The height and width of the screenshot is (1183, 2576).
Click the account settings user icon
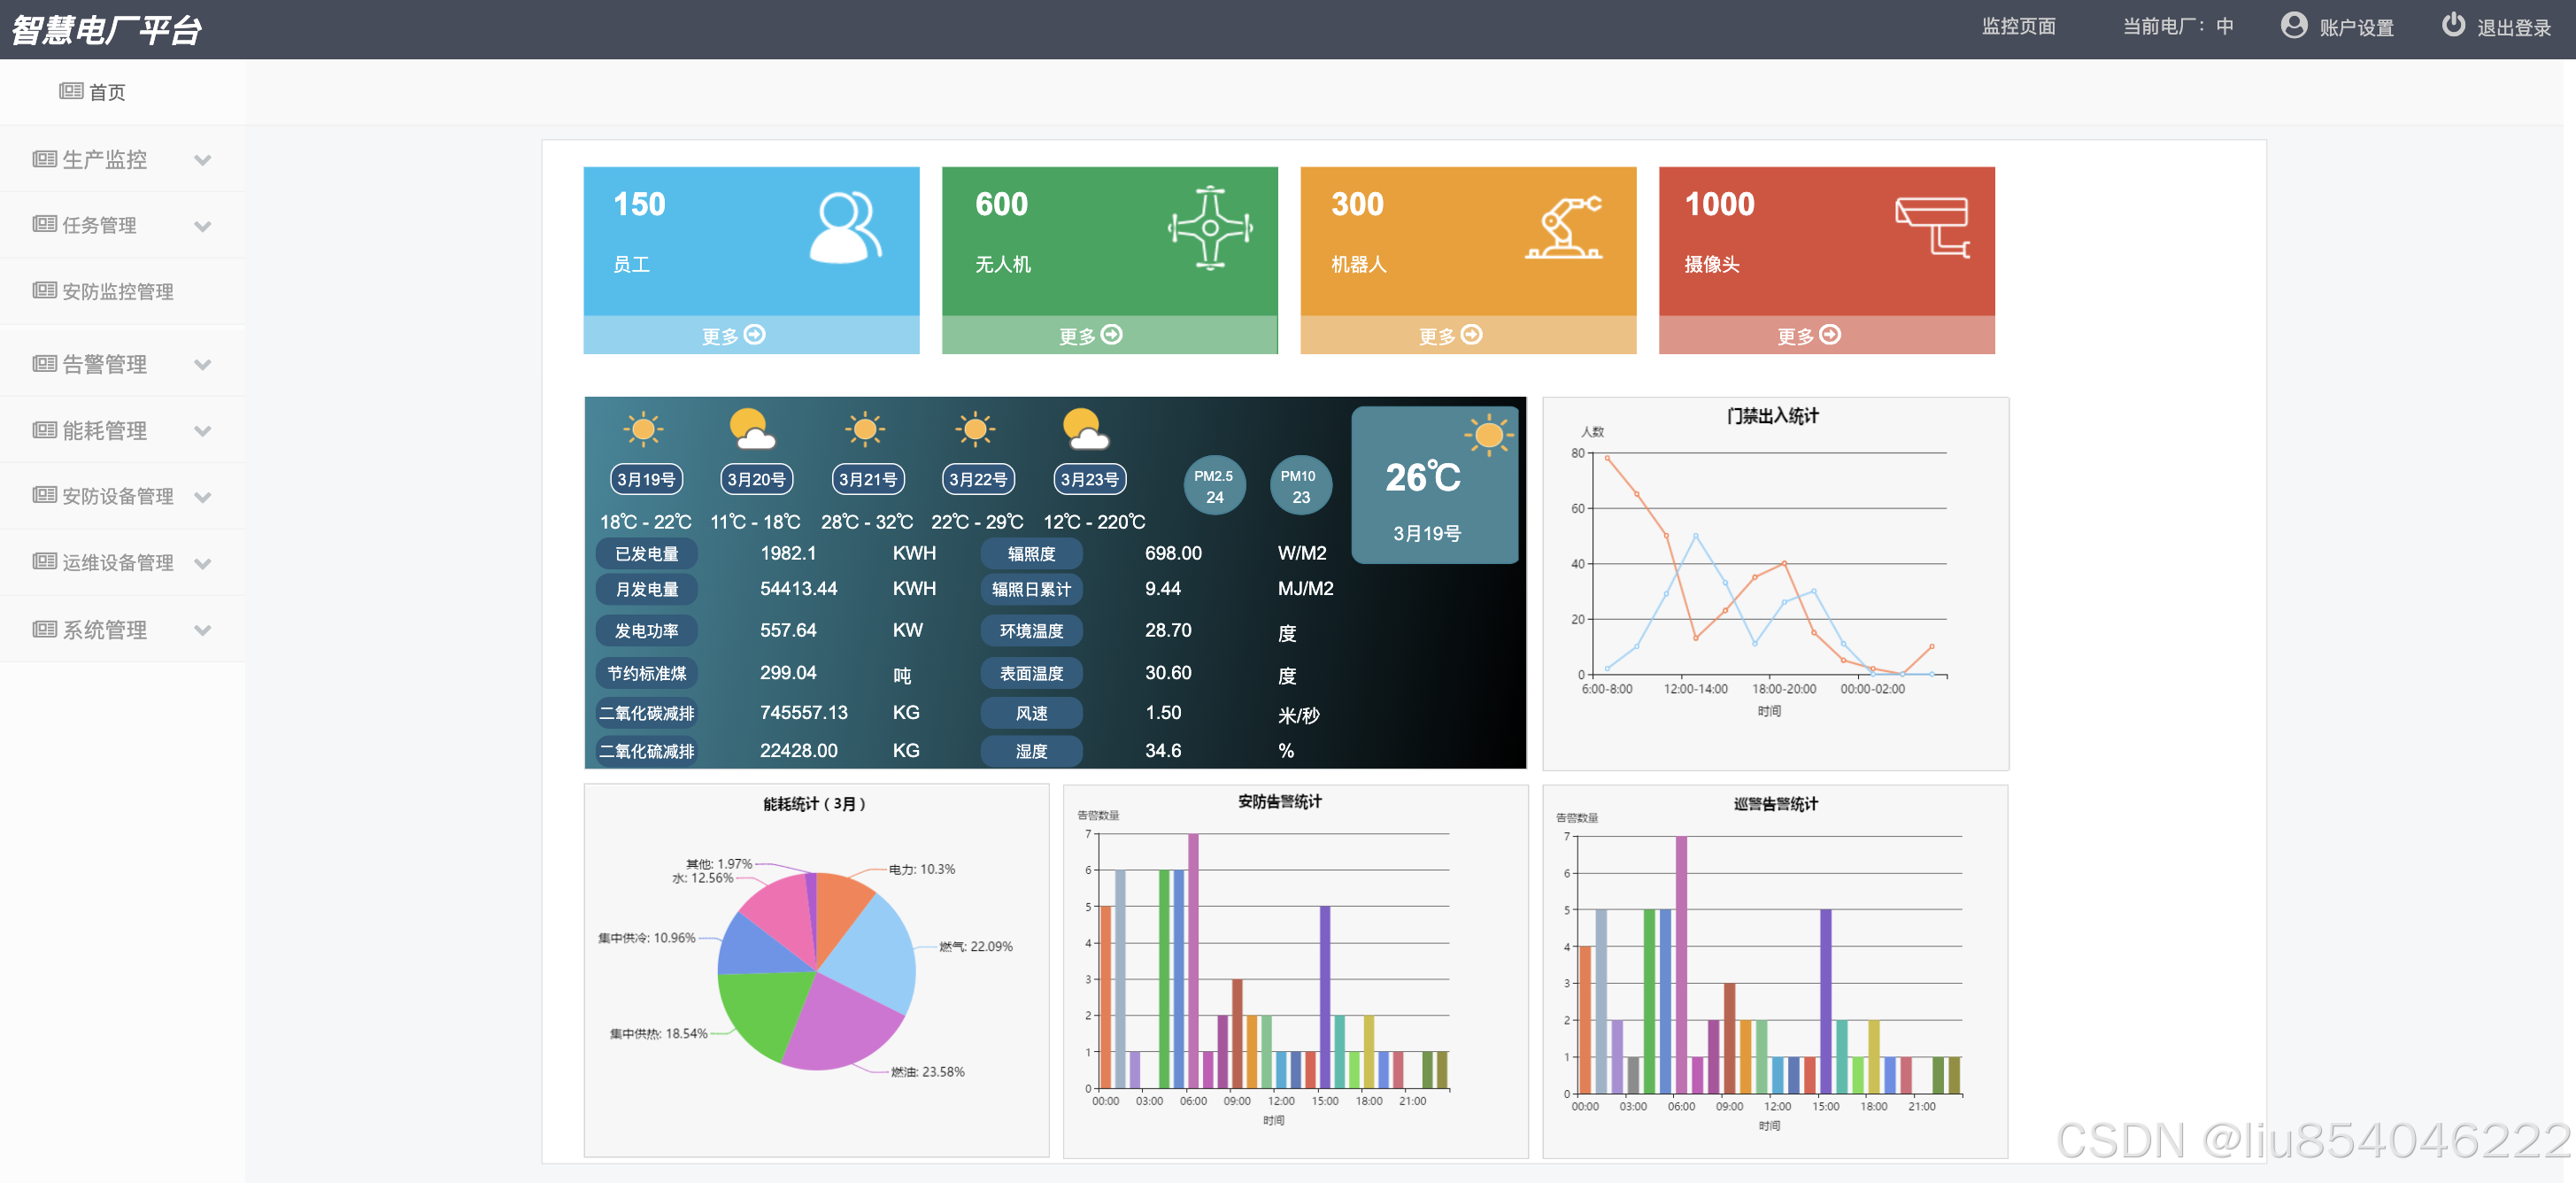2294,25
